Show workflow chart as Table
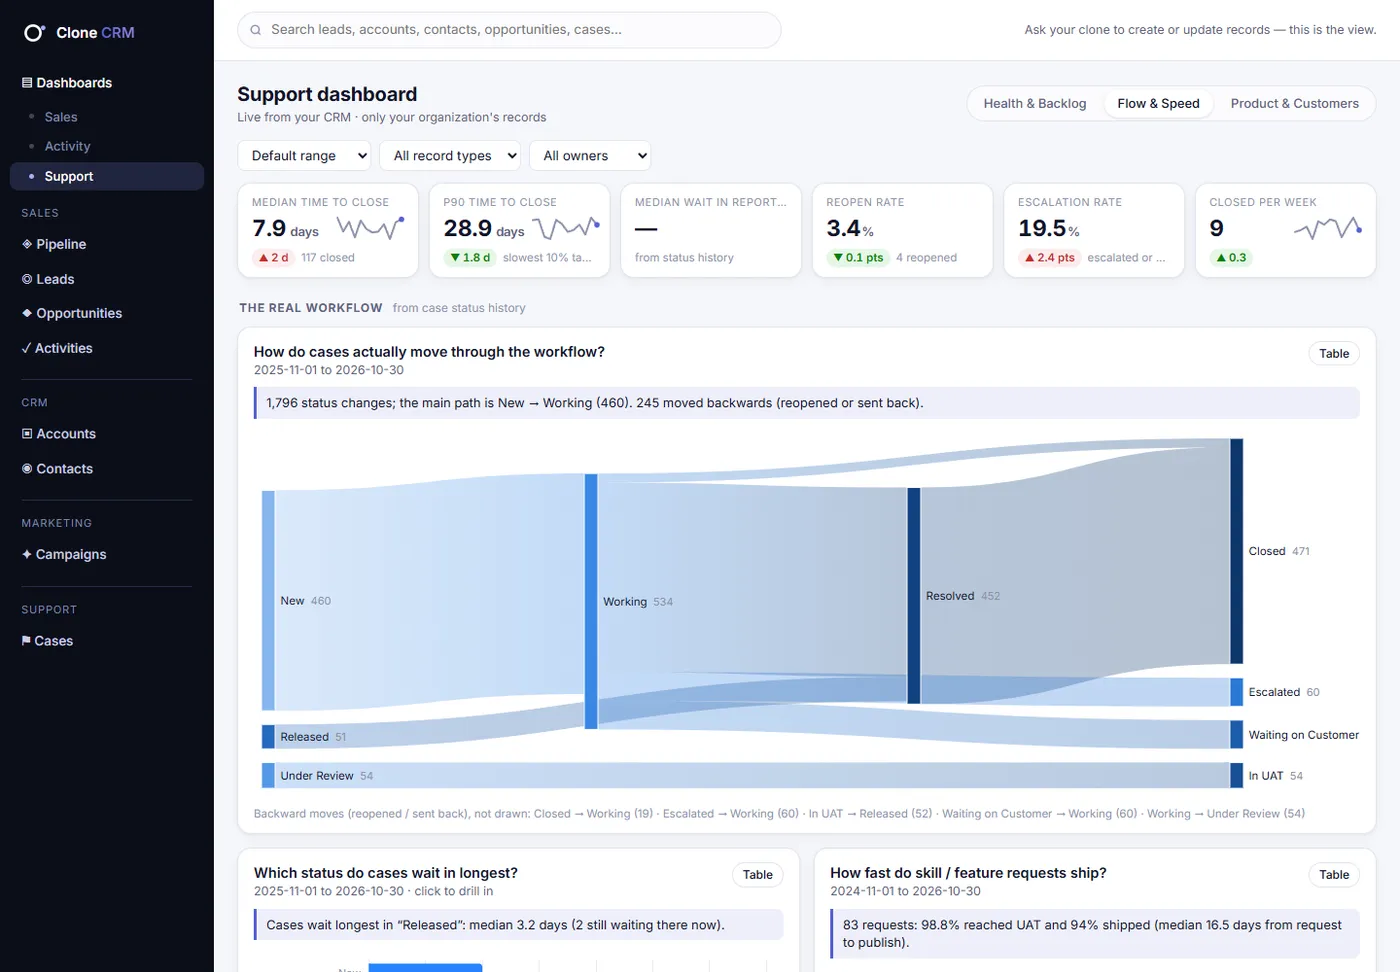Image resolution: width=1400 pixels, height=972 pixels. [x=1334, y=354]
